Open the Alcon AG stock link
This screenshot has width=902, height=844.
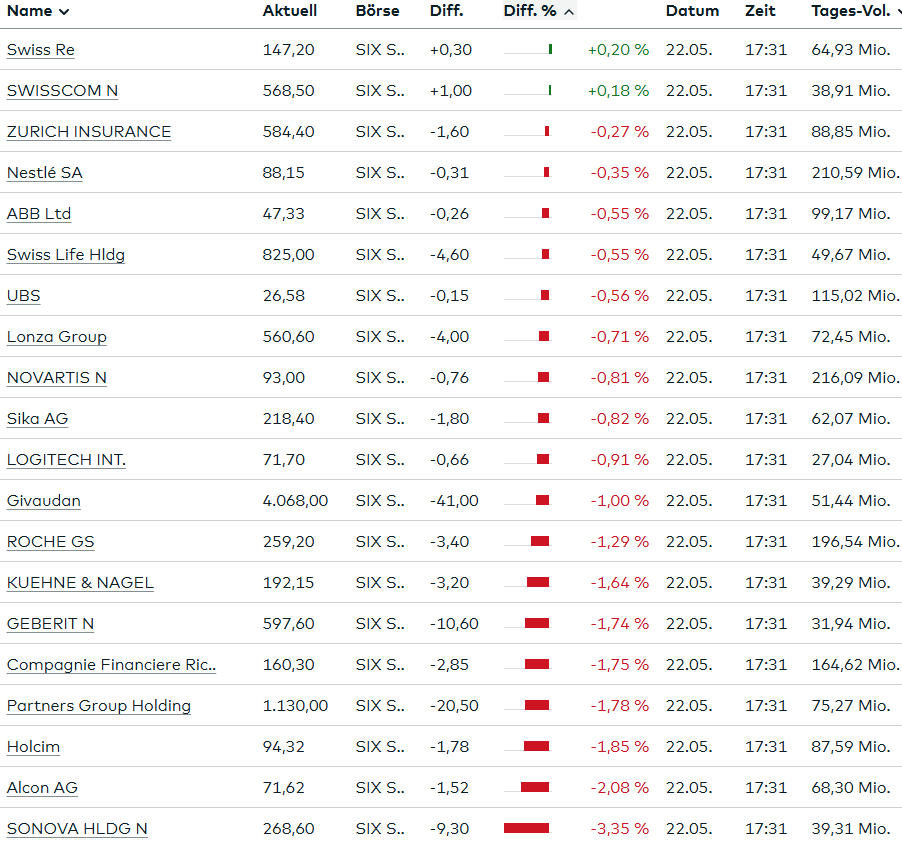[43, 788]
